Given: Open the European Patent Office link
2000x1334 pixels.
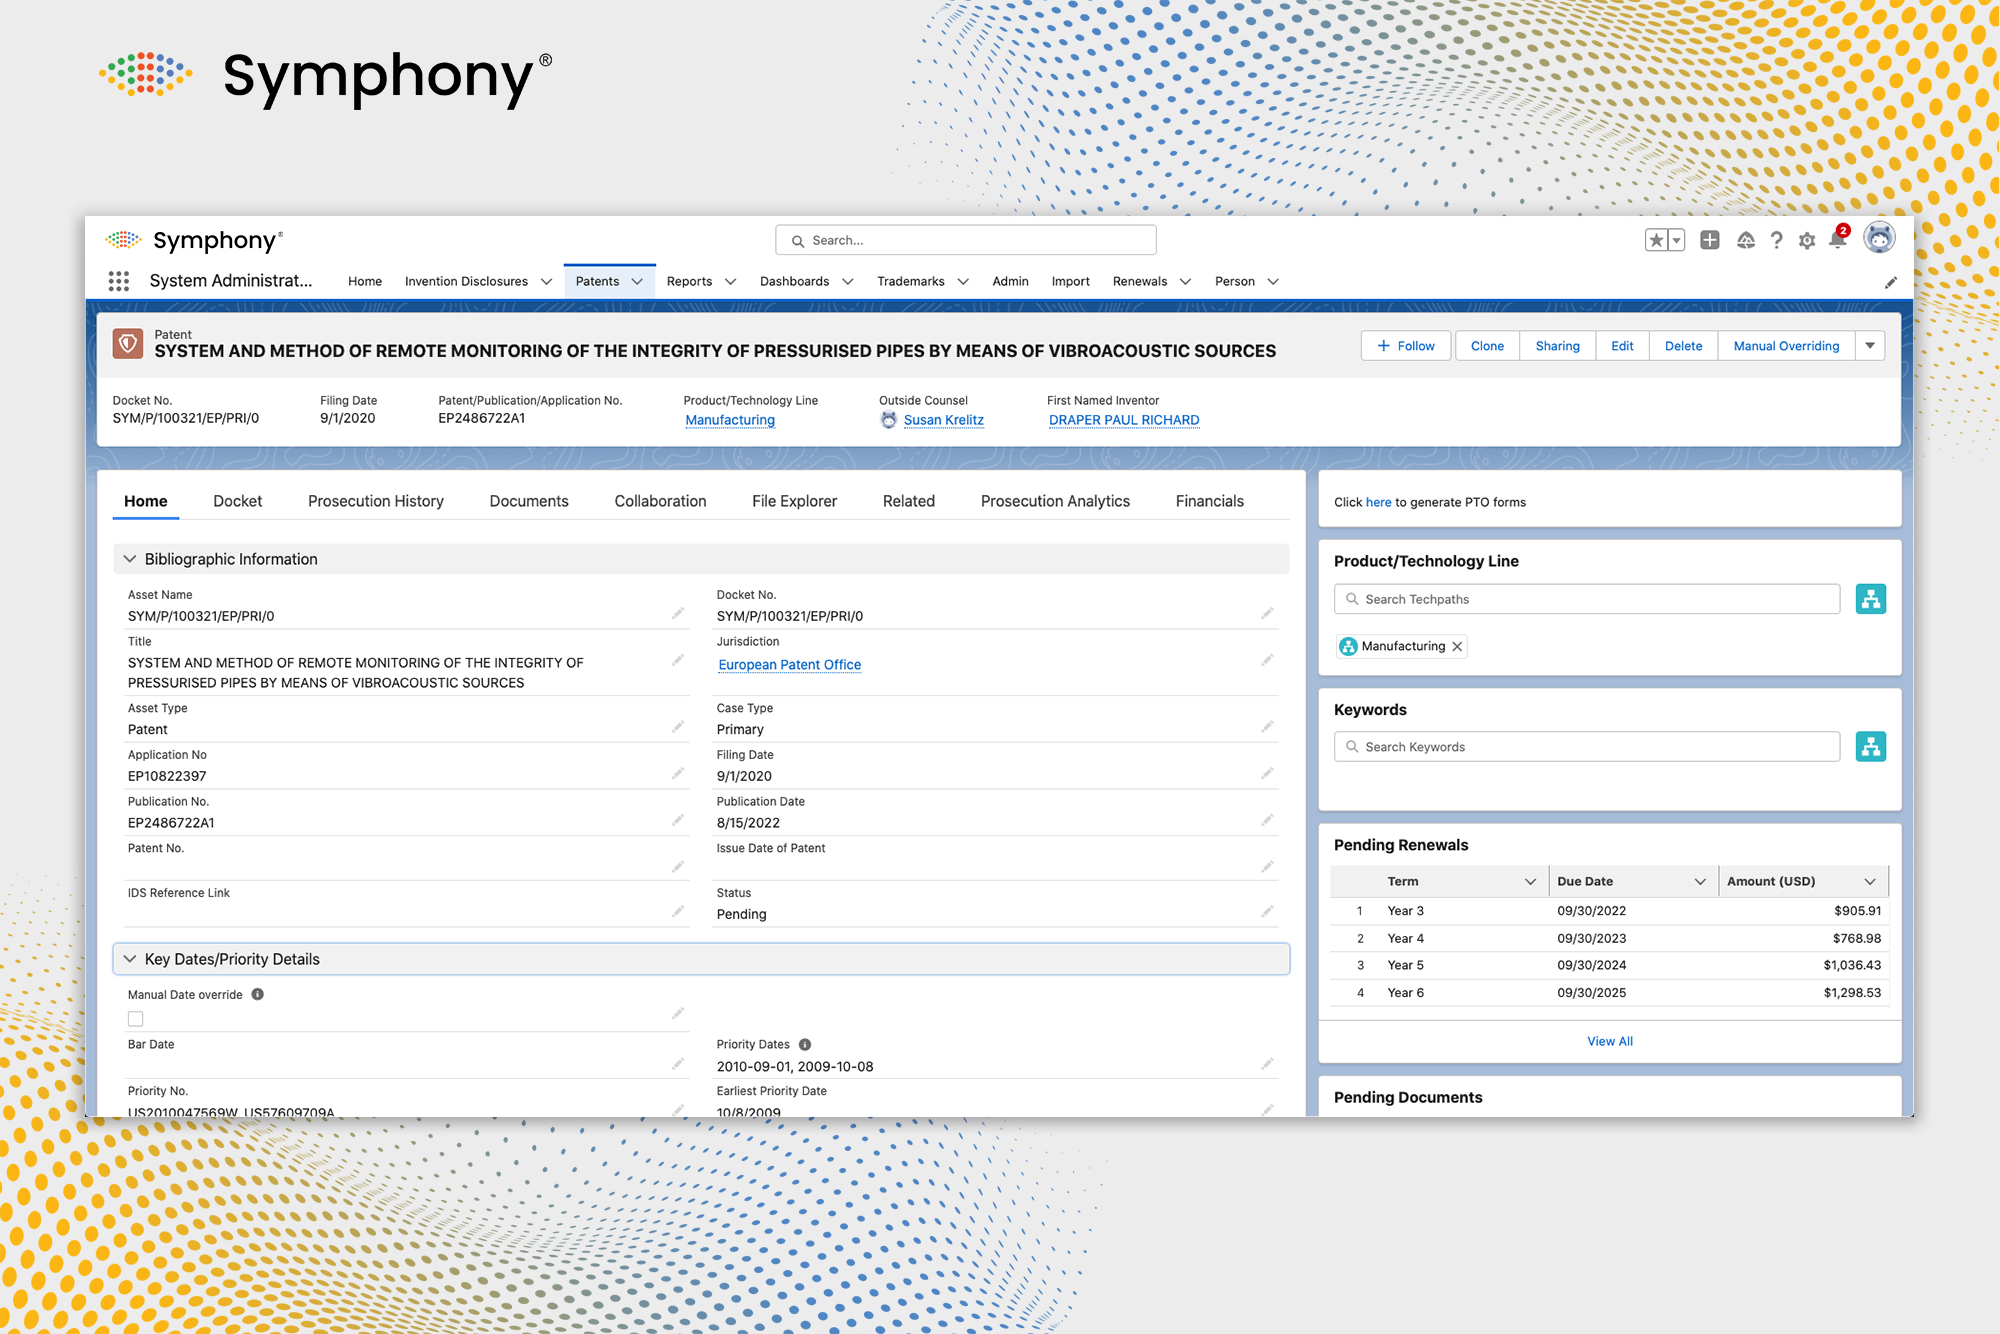Looking at the screenshot, I should (789, 664).
